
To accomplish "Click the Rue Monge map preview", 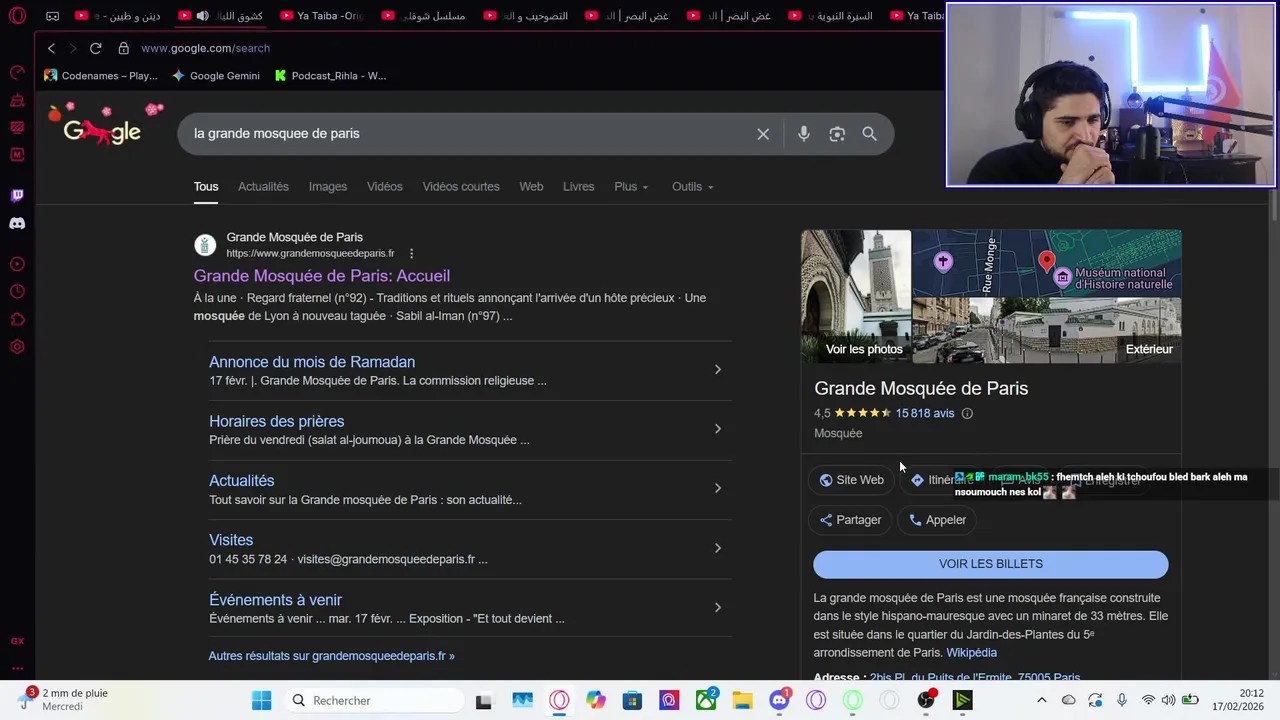I will point(1047,263).
